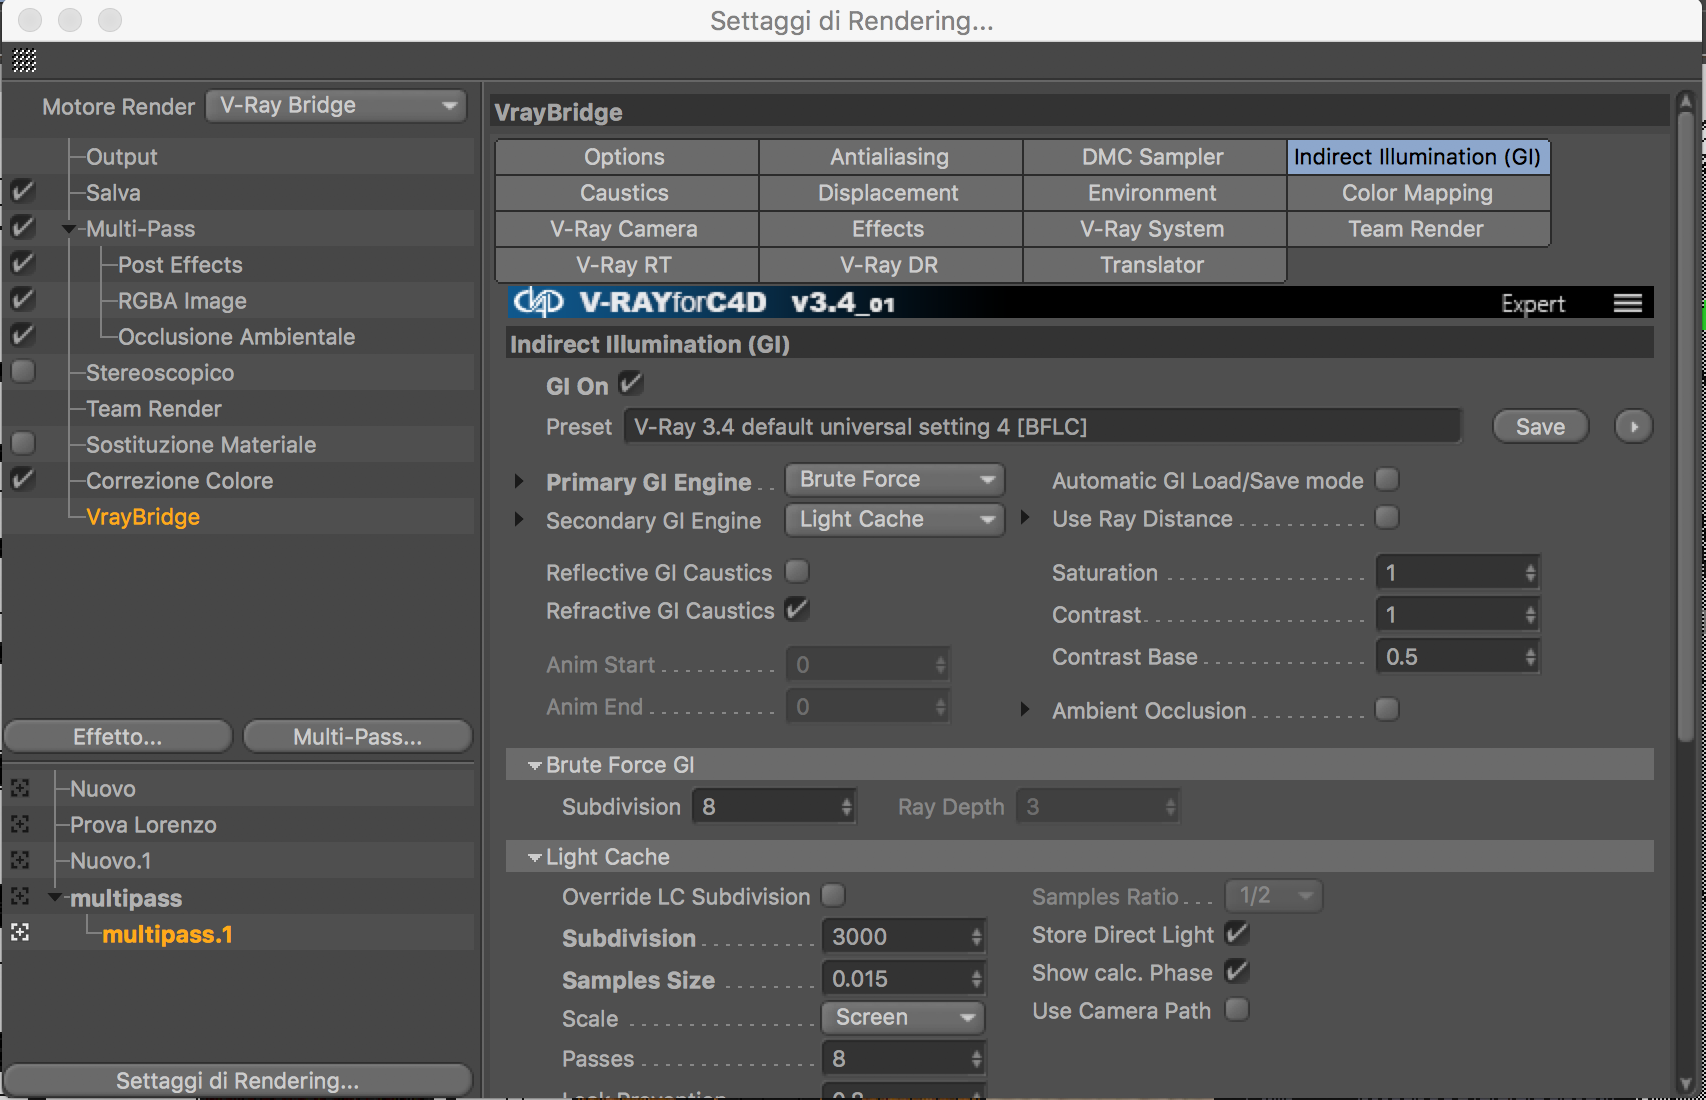This screenshot has height=1100, width=1706.
Task: Open the V-Ray DR tab
Action: (x=890, y=265)
